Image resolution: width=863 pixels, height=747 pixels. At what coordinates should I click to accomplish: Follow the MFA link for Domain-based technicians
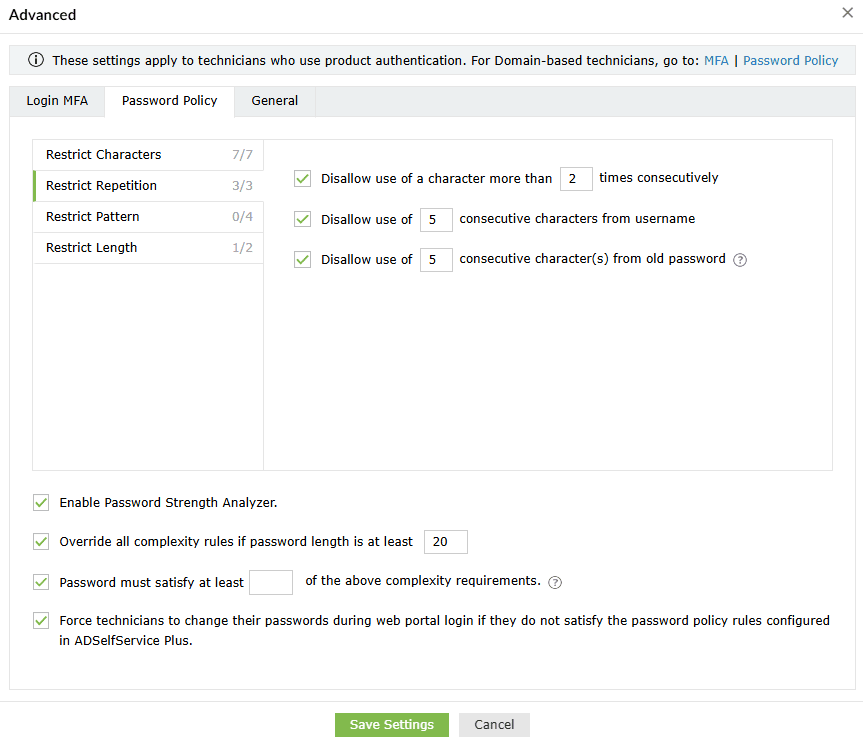[716, 60]
